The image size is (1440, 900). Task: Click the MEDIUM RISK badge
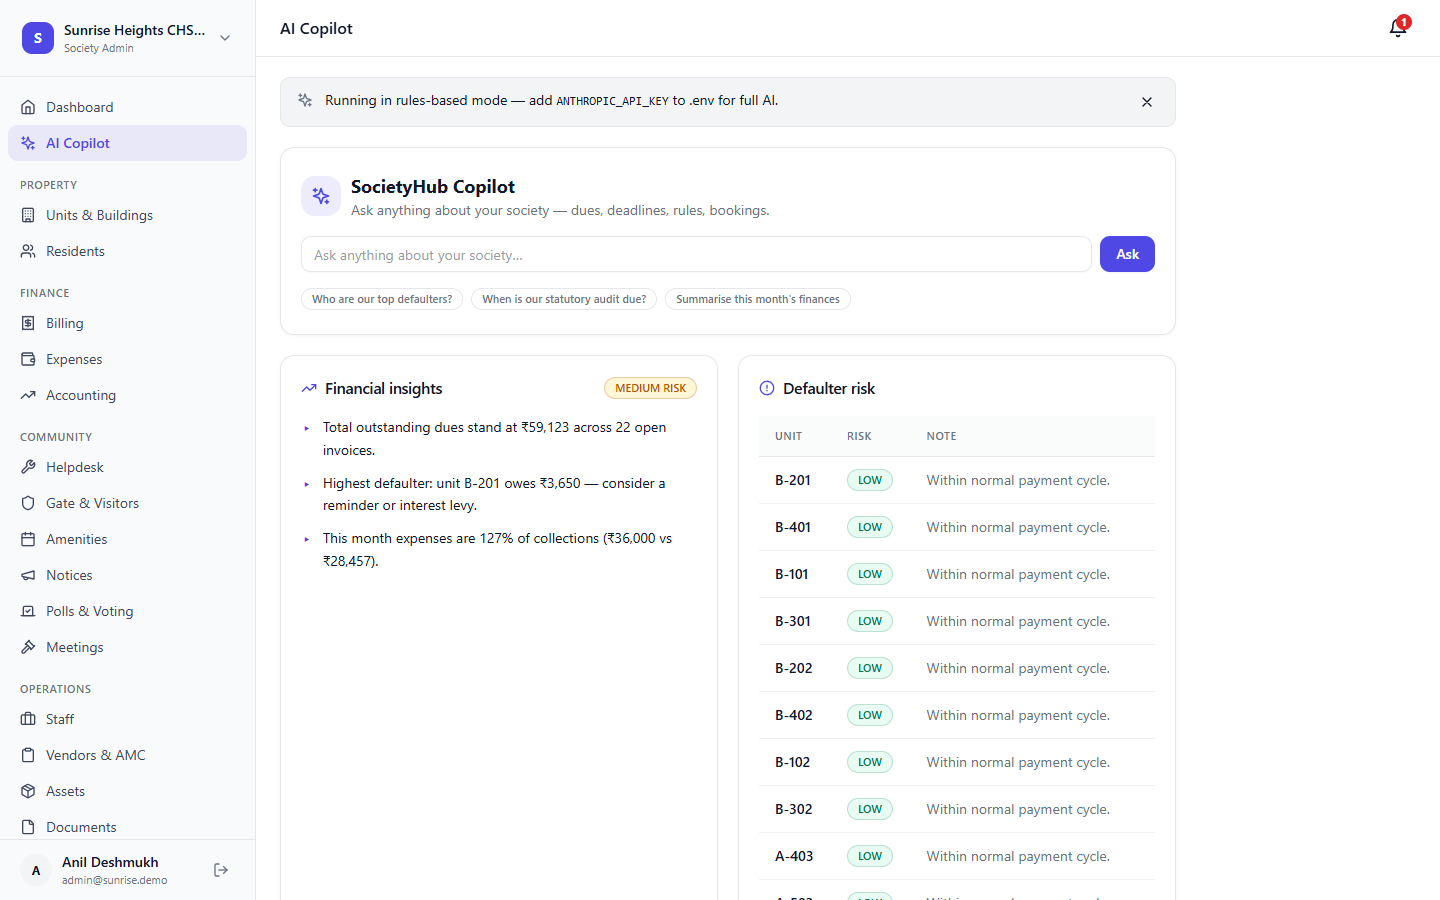point(650,388)
